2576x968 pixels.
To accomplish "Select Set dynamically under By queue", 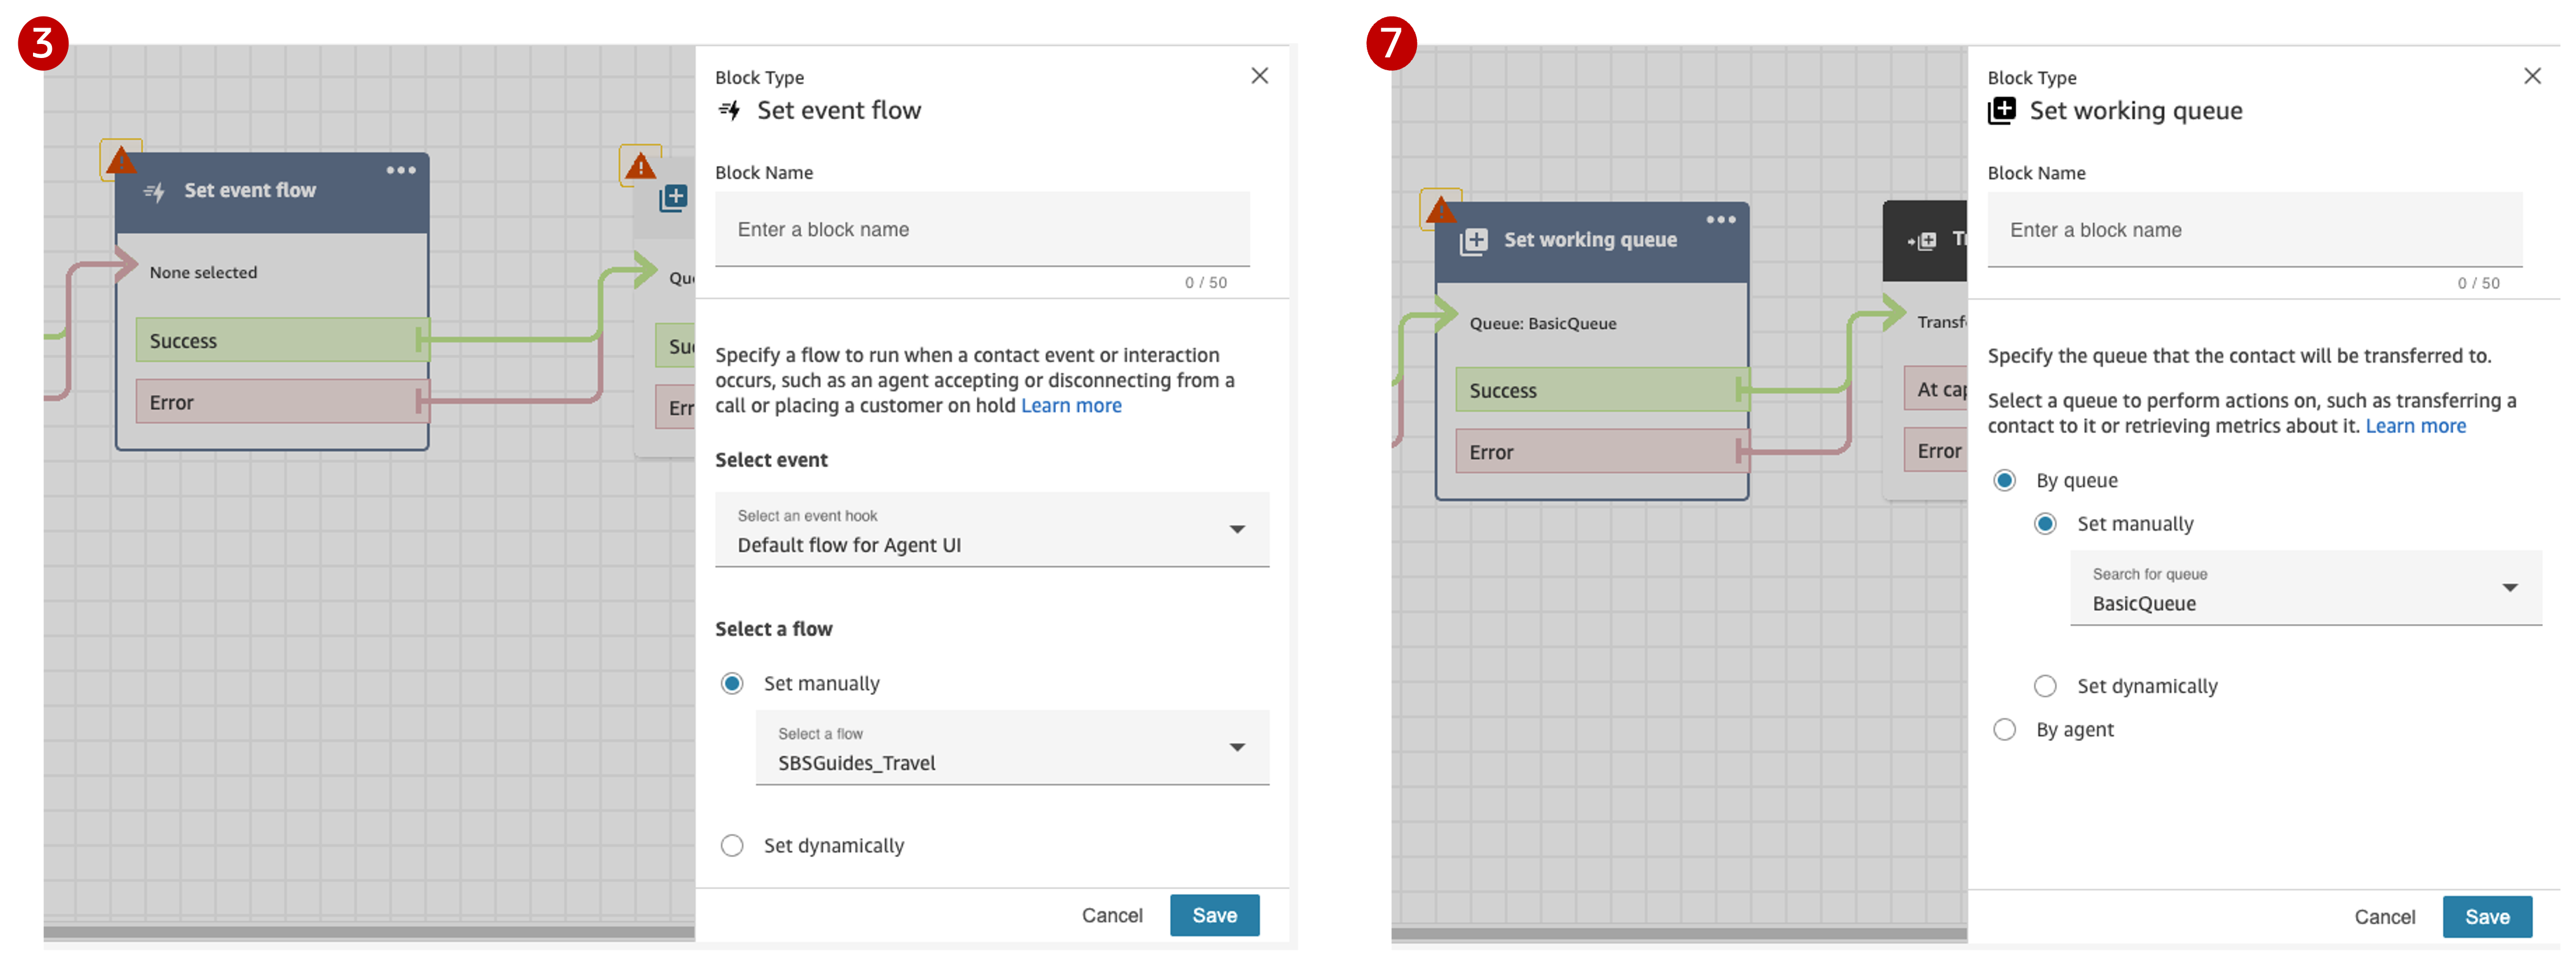I will tap(2046, 686).
